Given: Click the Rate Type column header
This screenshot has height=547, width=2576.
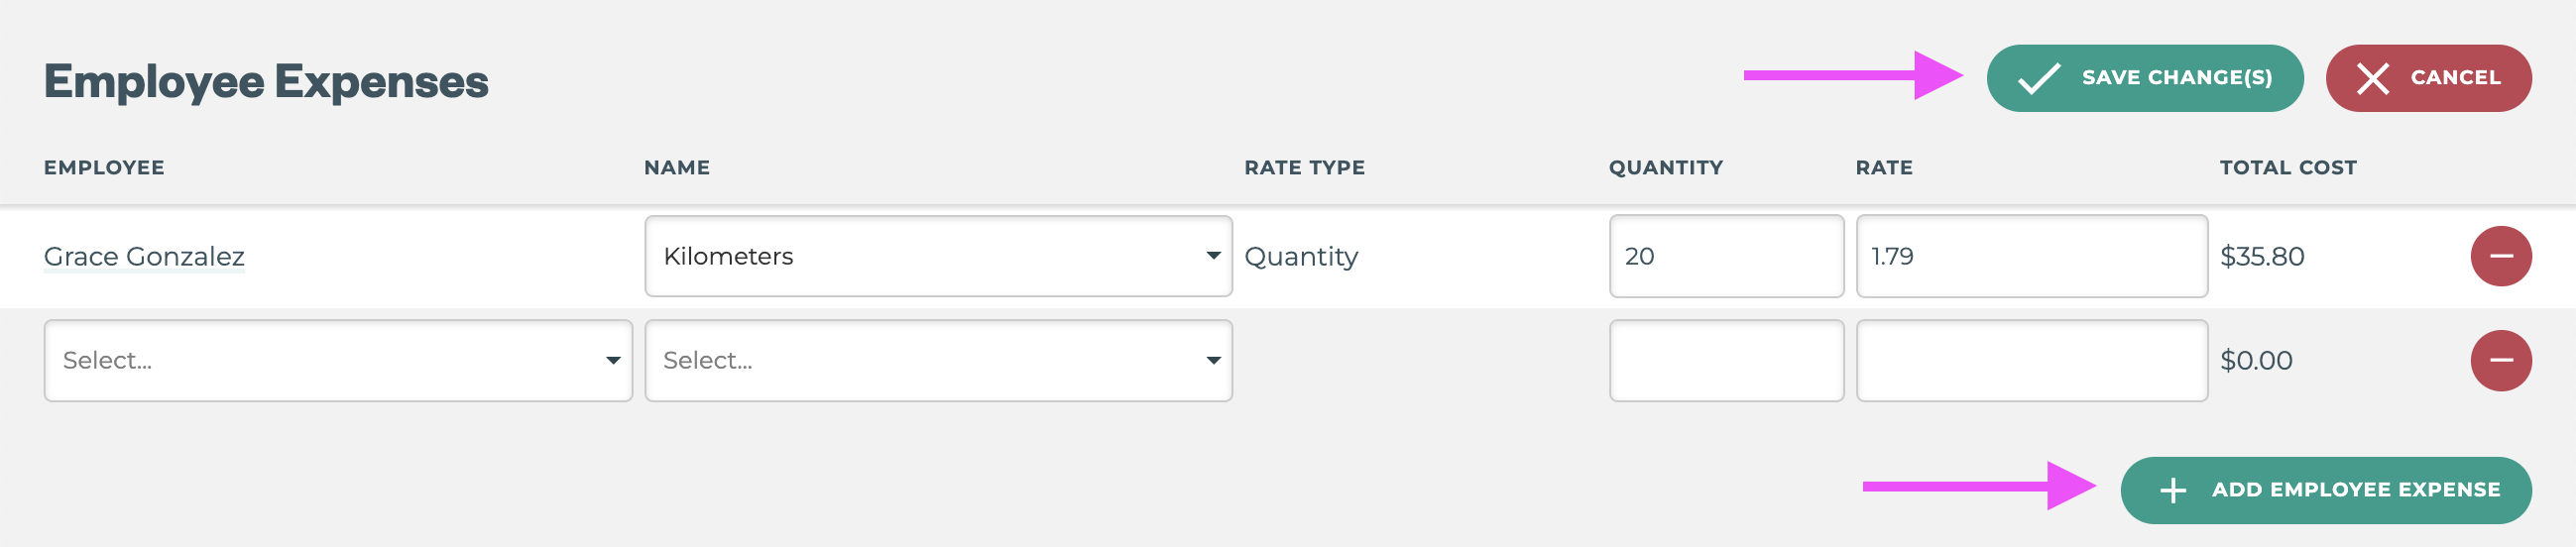Looking at the screenshot, I should [1303, 168].
